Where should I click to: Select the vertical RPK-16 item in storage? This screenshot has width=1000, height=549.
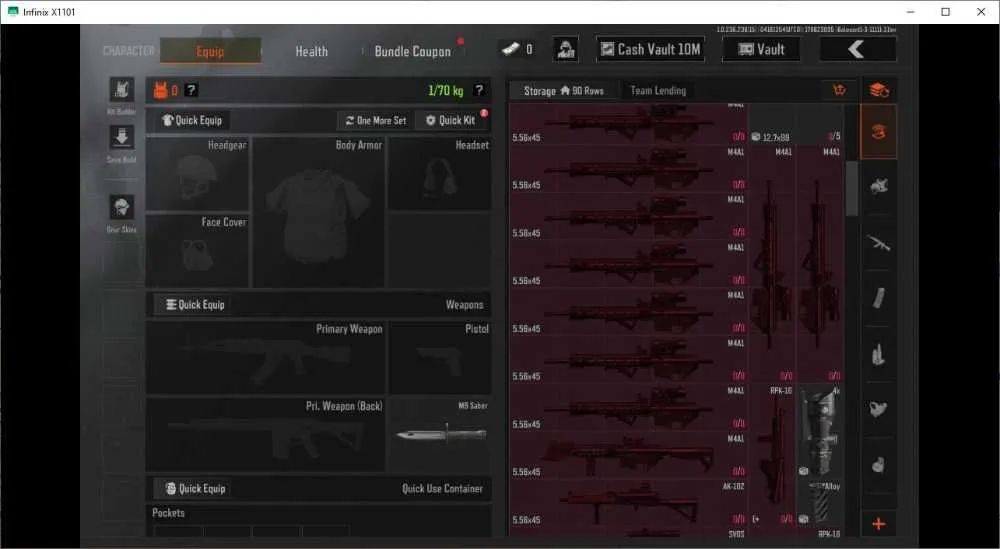click(x=772, y=456)
